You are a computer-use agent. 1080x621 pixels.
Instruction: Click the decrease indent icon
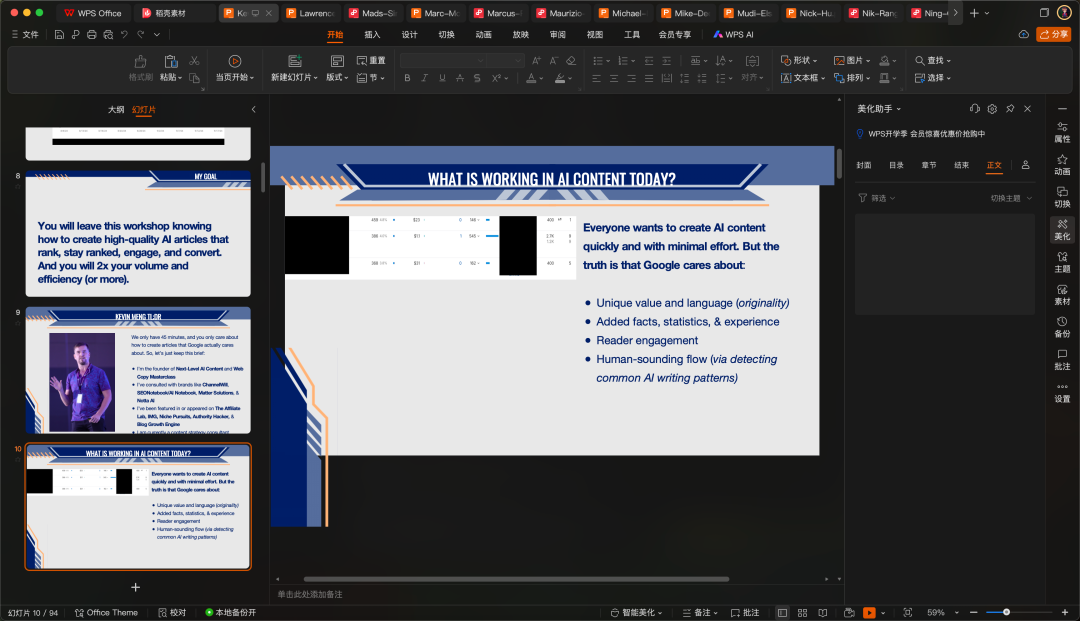click(649, 61)
